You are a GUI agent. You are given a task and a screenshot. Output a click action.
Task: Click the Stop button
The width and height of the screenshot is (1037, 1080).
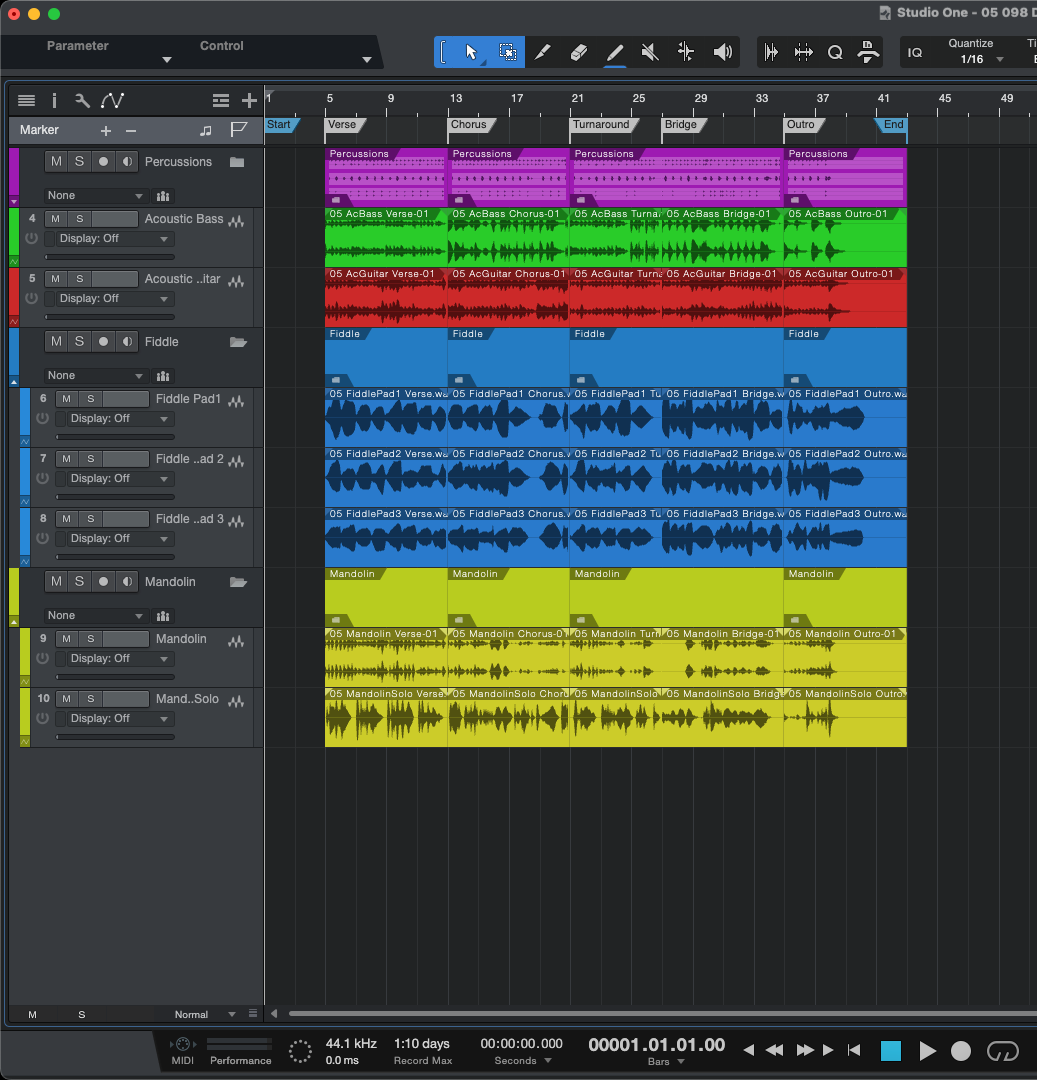(x=891, y=1051)
